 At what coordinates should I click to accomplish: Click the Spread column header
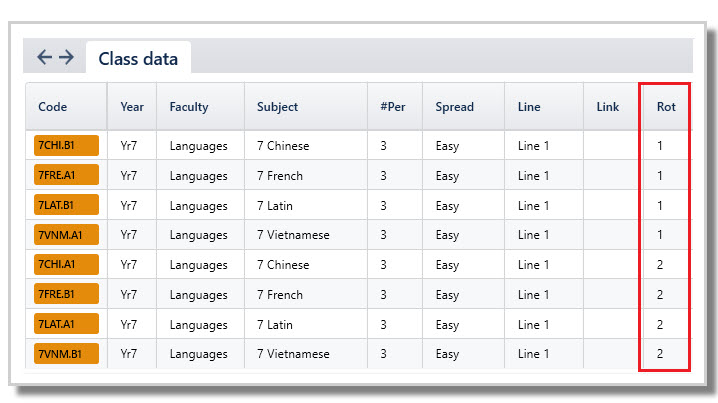tap(455, 107)
